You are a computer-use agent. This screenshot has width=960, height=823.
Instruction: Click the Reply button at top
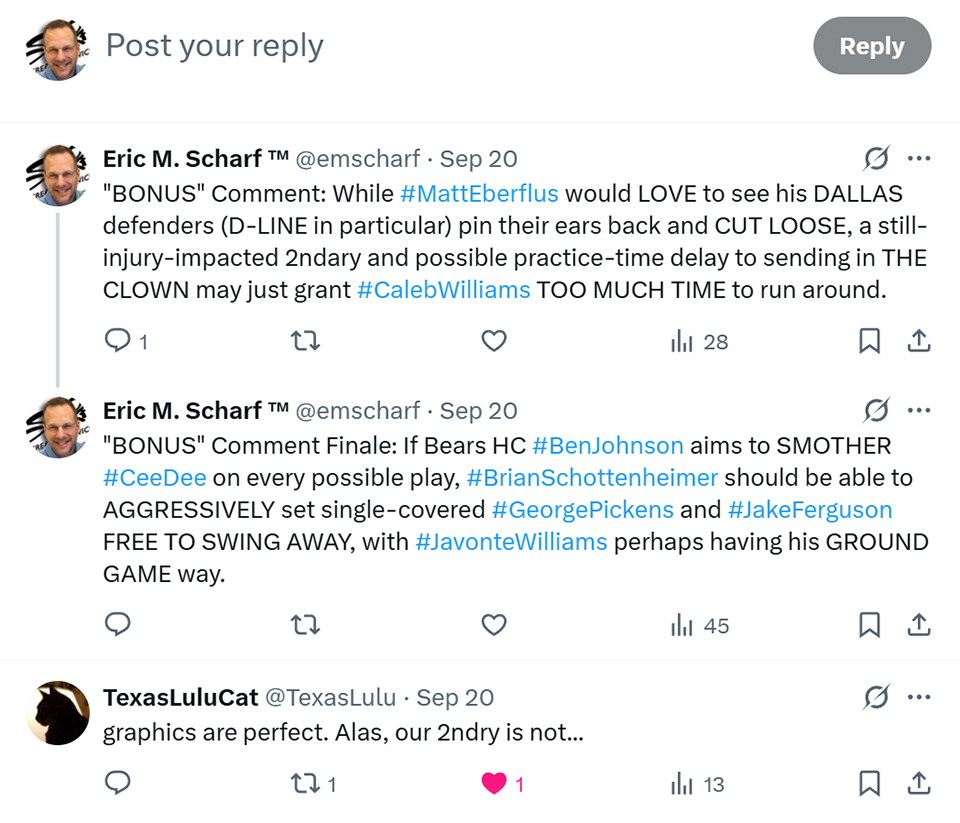[x=871, y=46]
